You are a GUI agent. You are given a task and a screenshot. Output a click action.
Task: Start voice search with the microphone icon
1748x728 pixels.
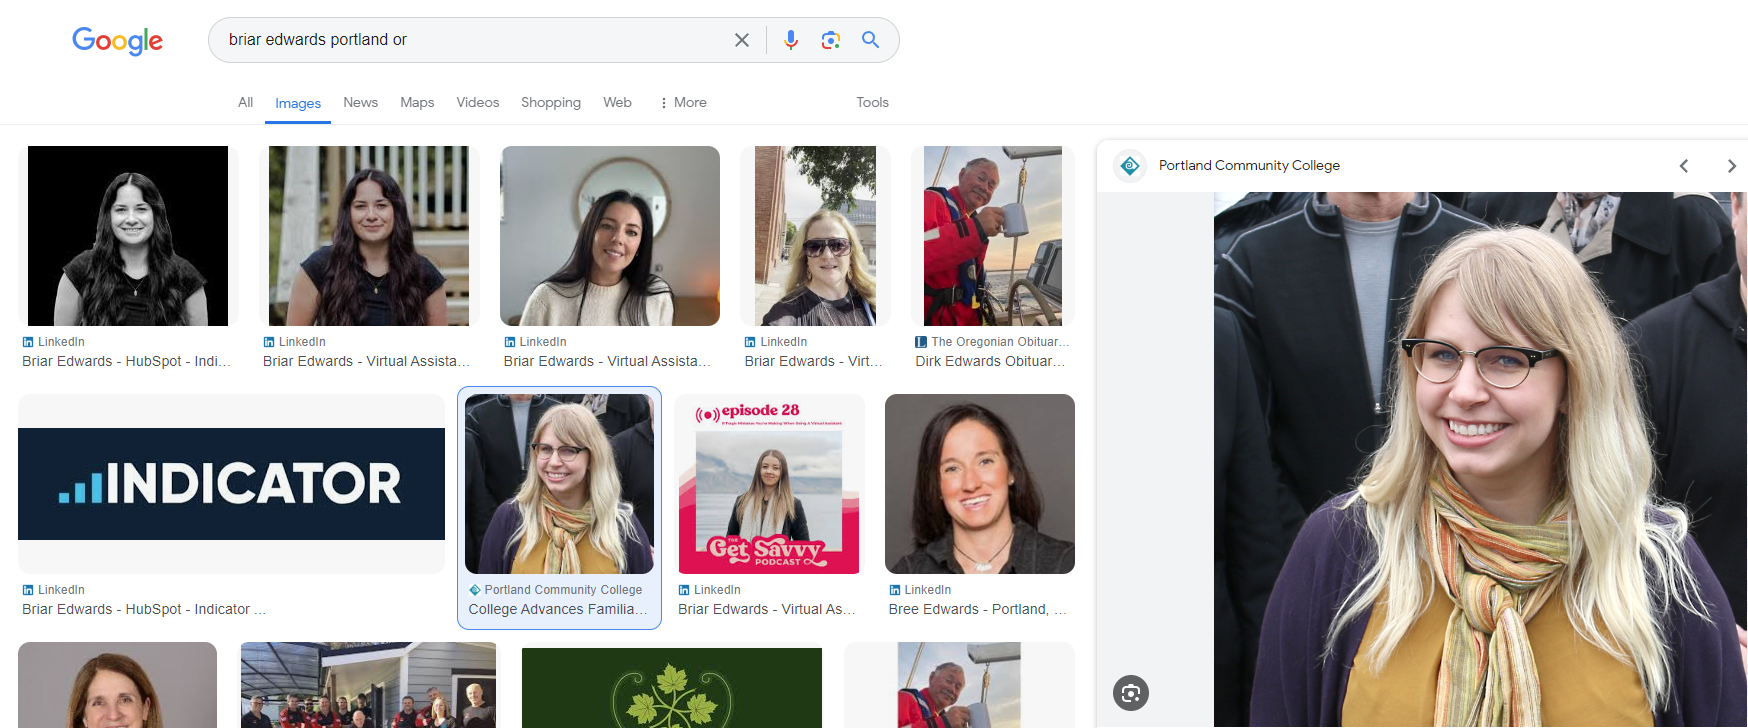coord(791,40)
